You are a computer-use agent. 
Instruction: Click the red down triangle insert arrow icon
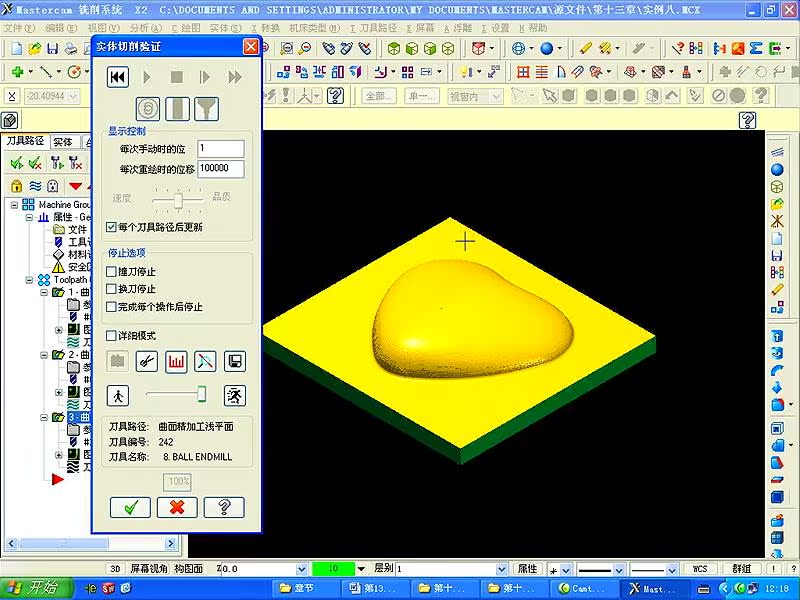coord(75,186)
